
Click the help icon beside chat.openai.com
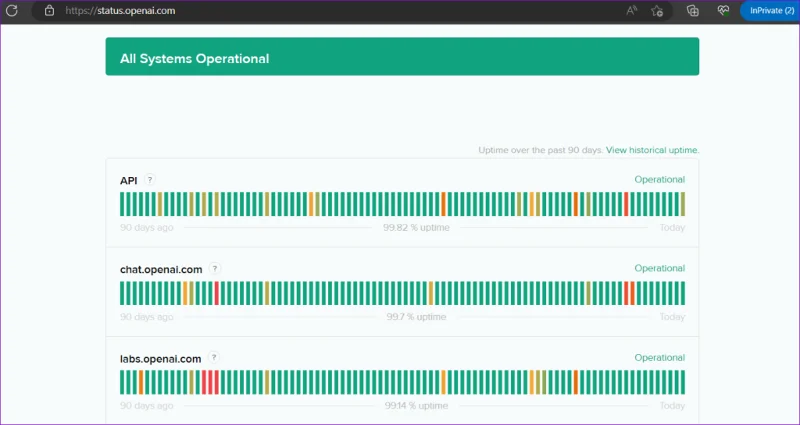(x=215, y=268)
